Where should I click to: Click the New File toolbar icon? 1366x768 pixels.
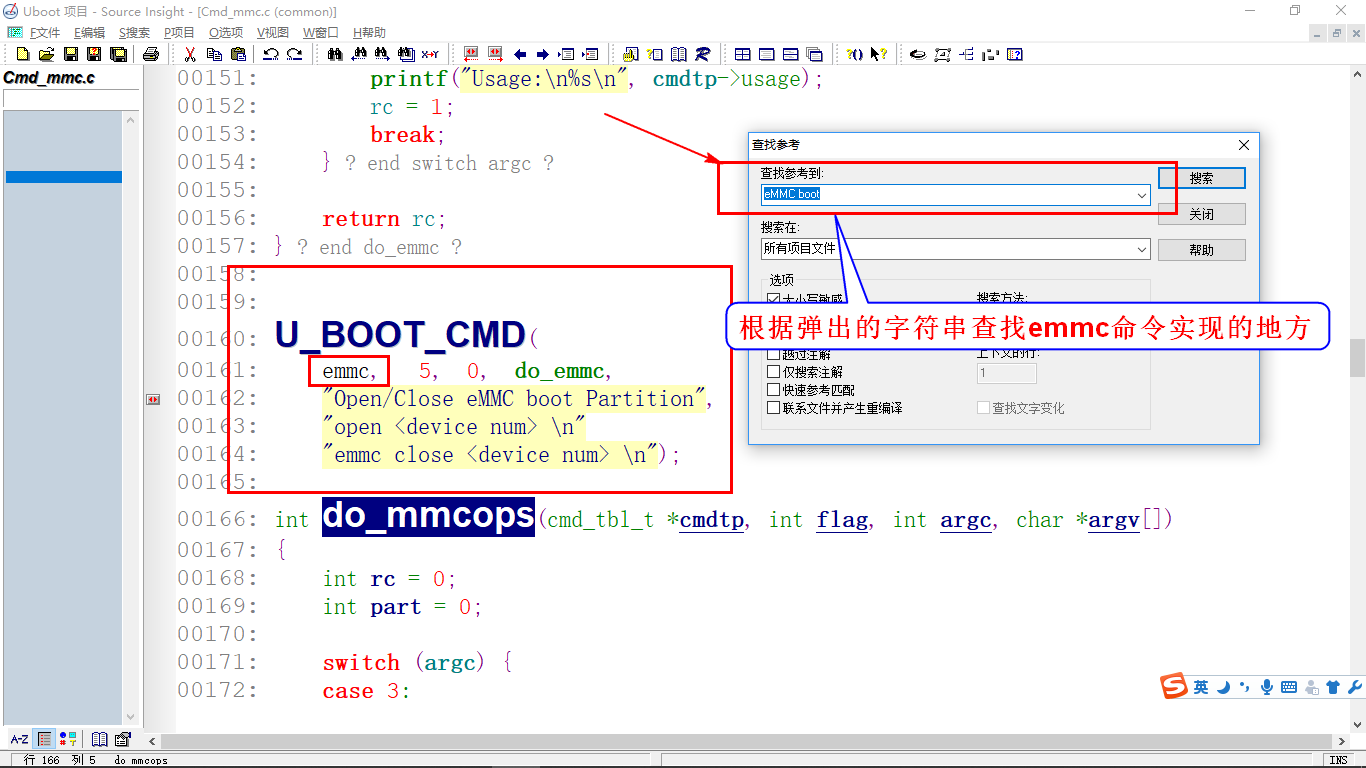click(x=23, y=54)
